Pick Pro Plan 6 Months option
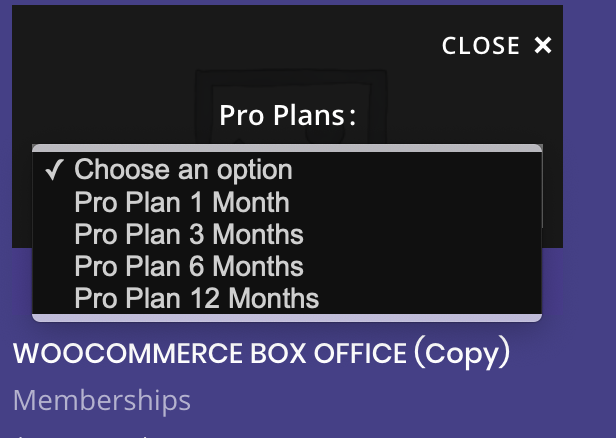The image size is (616, 438). [189, 267]
